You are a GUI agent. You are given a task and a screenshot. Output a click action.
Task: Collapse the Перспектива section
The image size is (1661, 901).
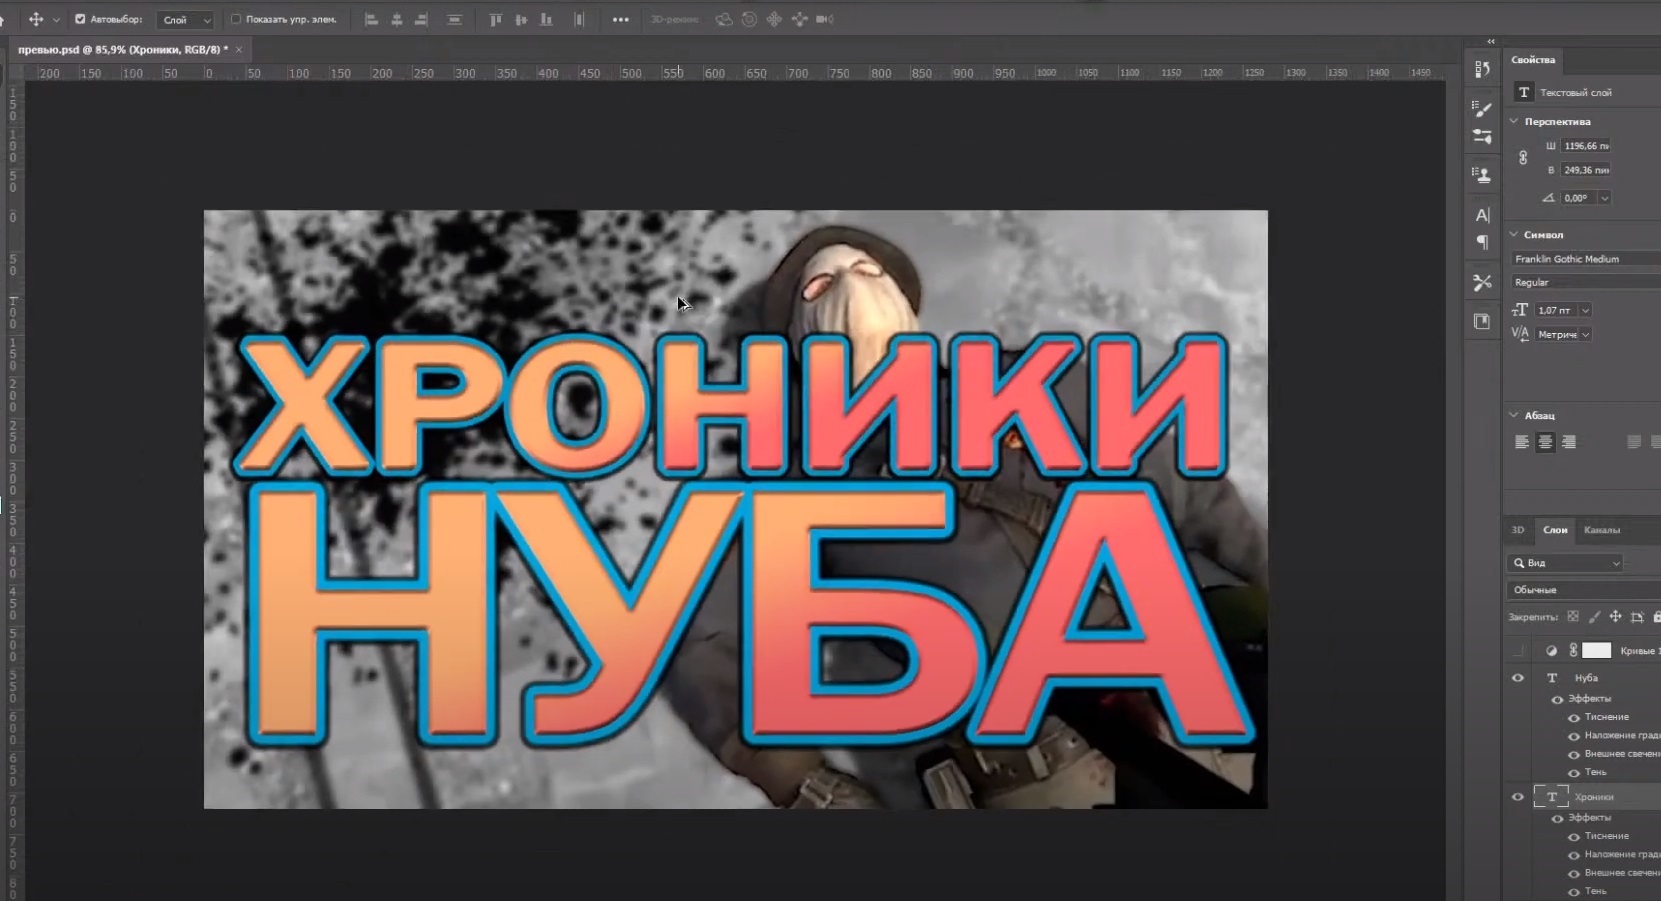coord(1514,121)
